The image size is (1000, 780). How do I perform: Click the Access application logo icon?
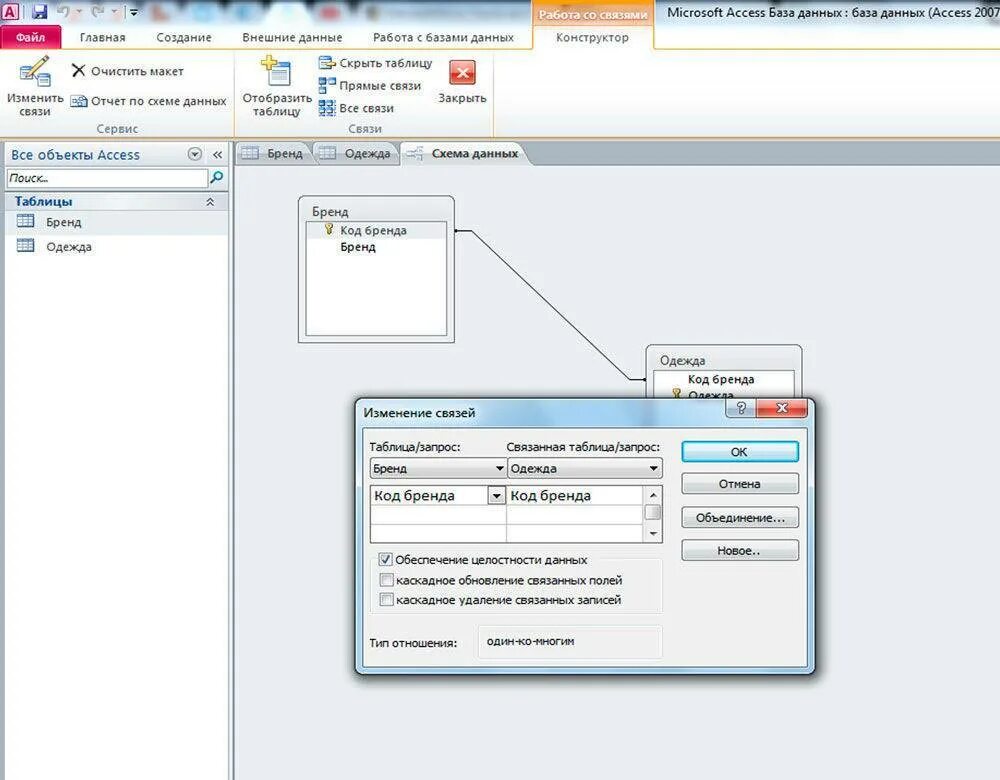(x=11, y=11)
